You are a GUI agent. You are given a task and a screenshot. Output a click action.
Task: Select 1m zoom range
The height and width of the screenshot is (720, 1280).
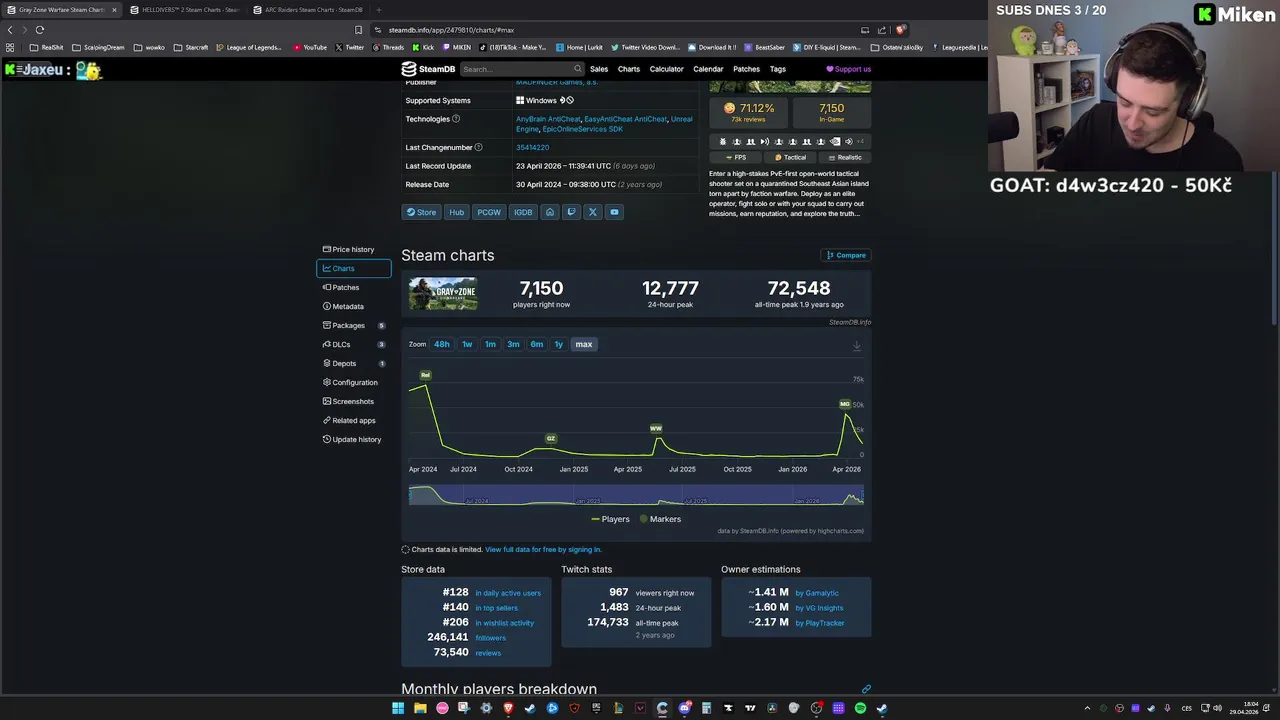pyautogui.click(x=490, y=344)
